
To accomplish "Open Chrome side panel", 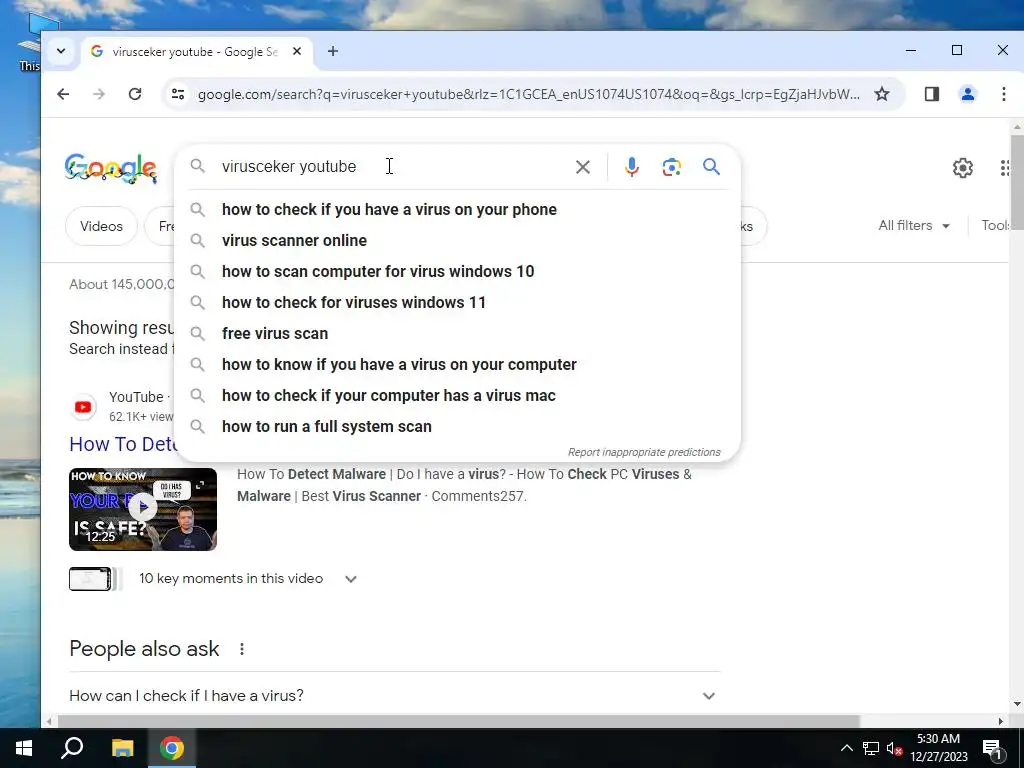I will tap(931, 94).
